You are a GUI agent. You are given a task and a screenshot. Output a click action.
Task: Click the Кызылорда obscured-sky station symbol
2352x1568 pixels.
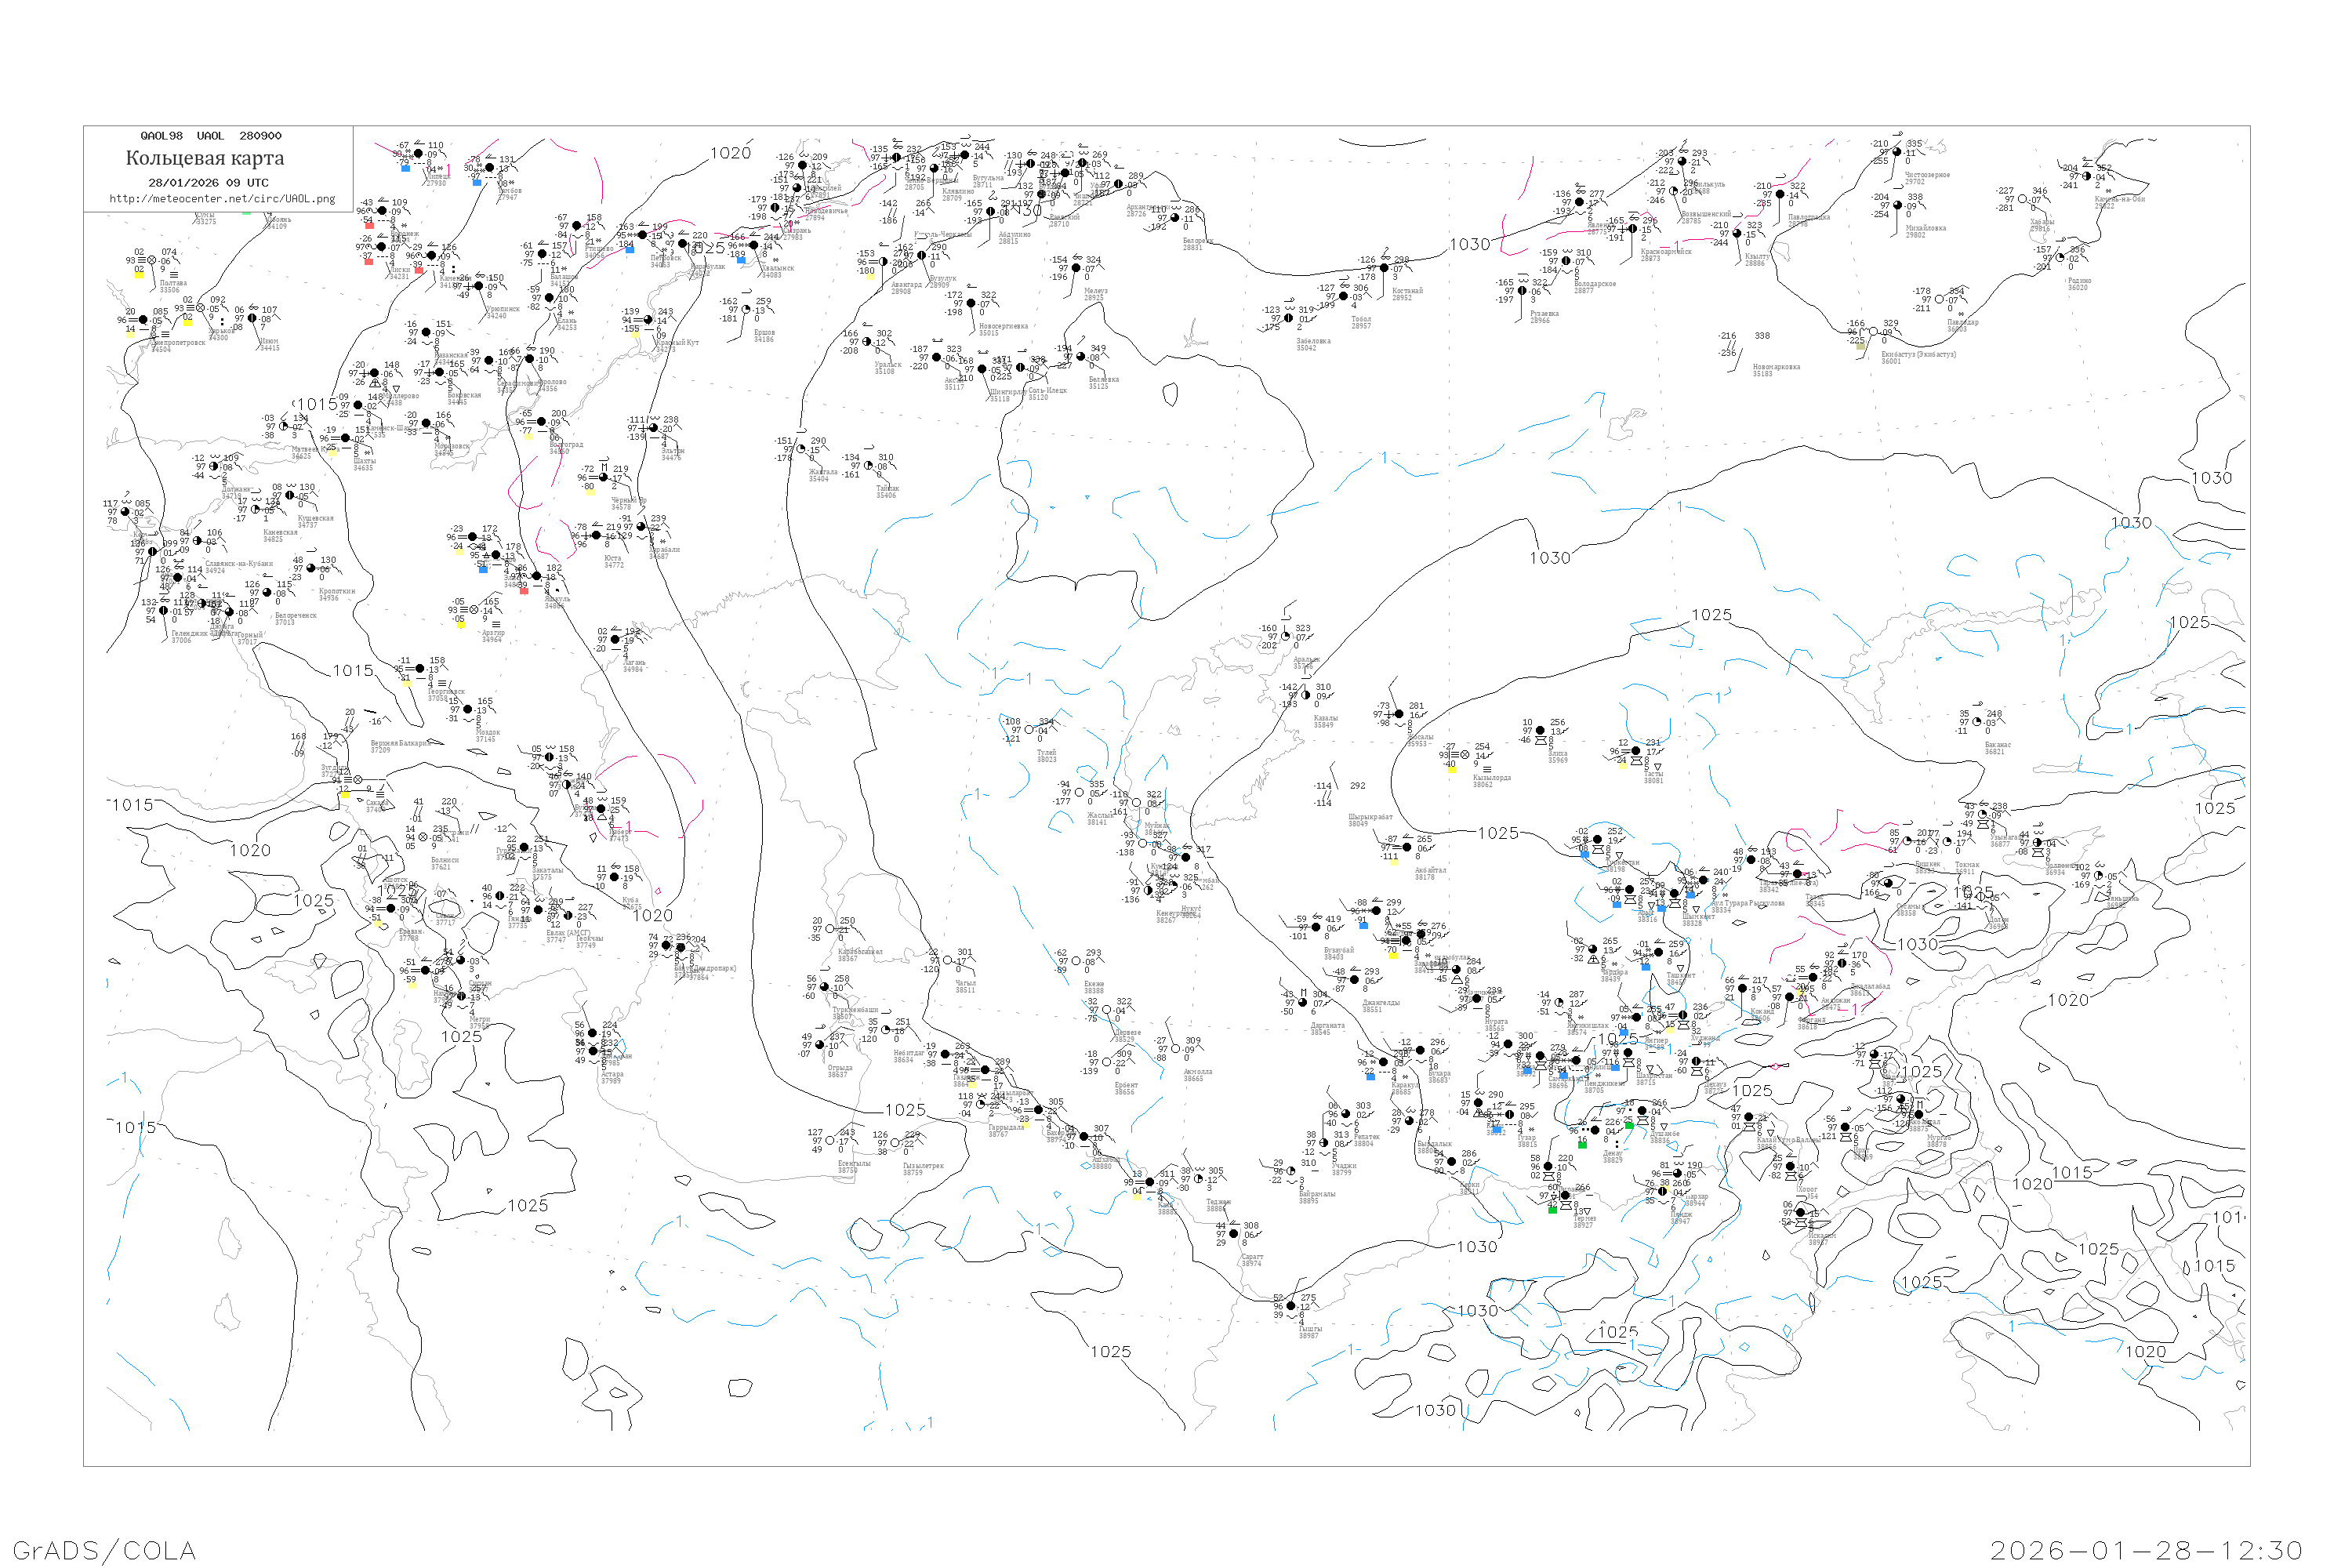1465,755
